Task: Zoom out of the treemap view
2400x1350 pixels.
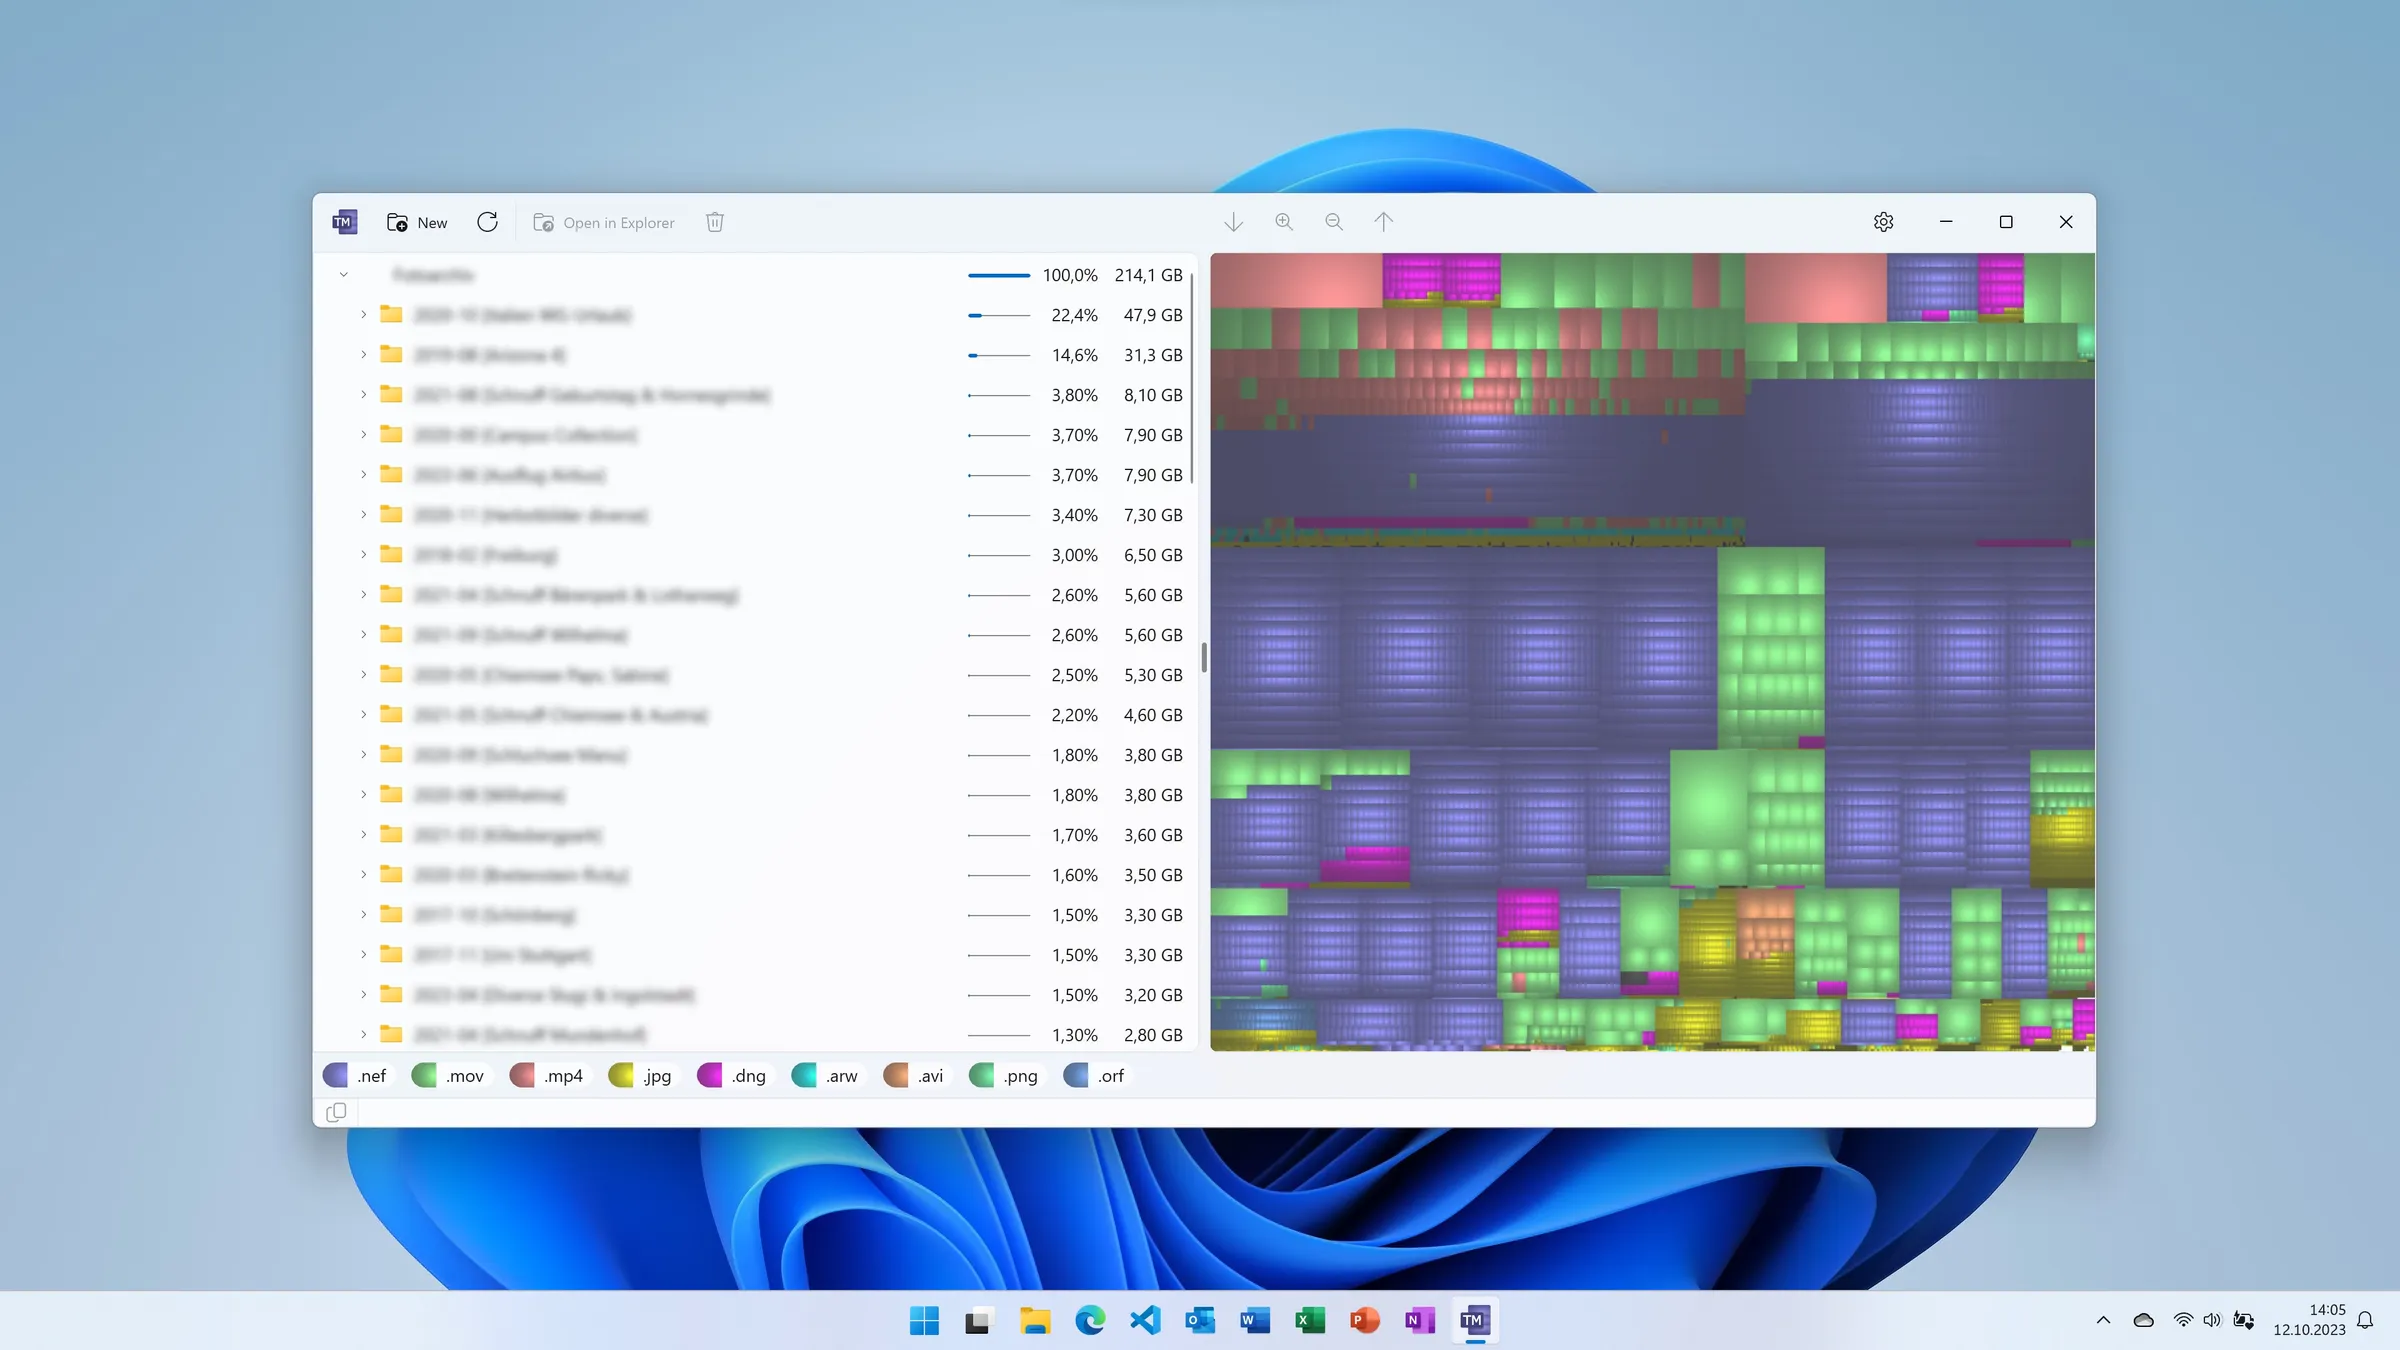Action: pos(1334,221)
